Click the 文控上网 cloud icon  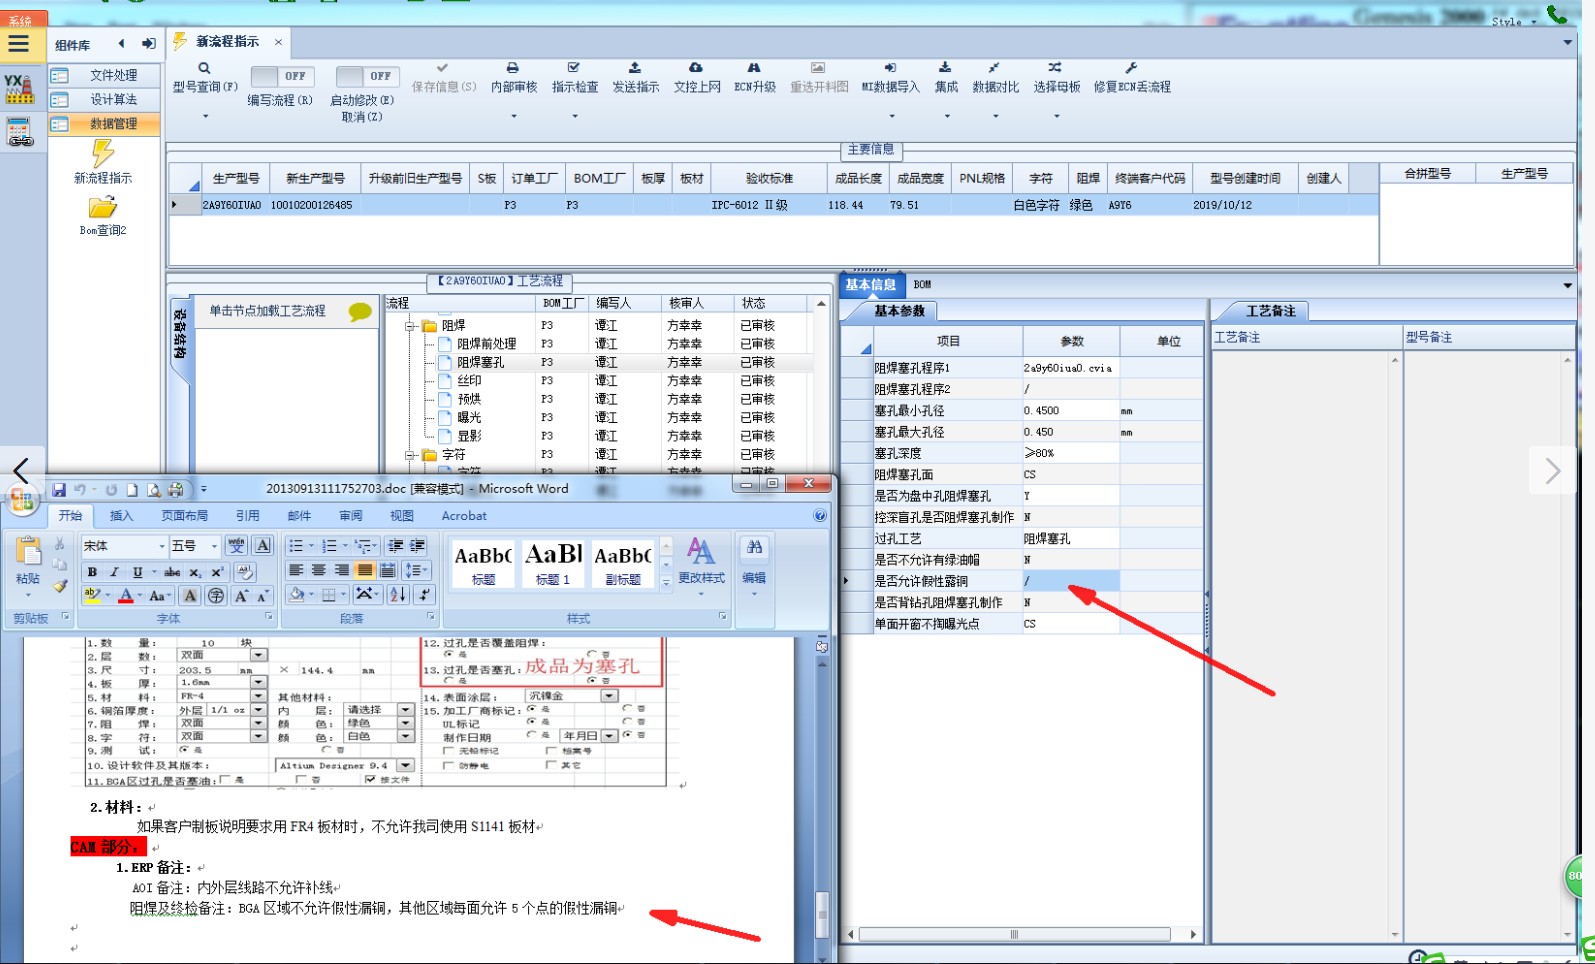point(696,68)
